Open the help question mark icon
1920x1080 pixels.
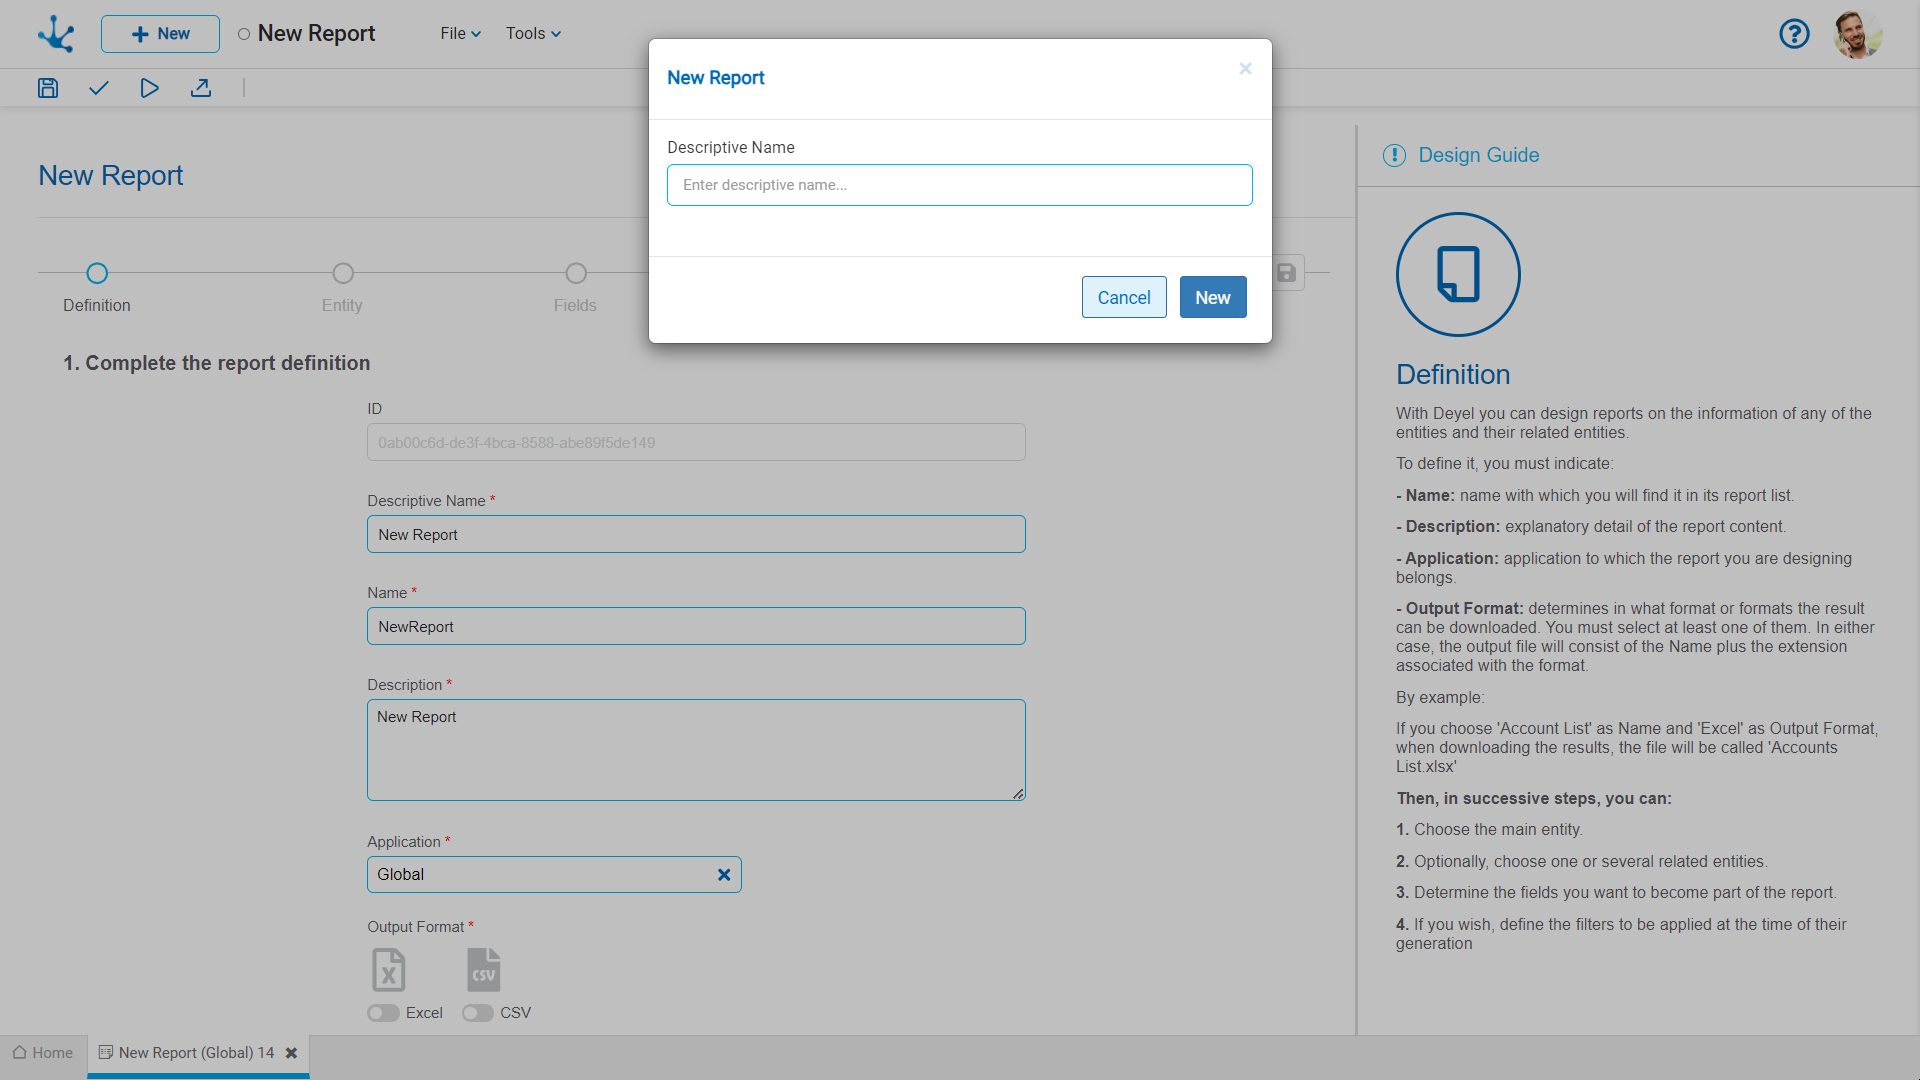pyautogui.click(x=1794, y=34)
